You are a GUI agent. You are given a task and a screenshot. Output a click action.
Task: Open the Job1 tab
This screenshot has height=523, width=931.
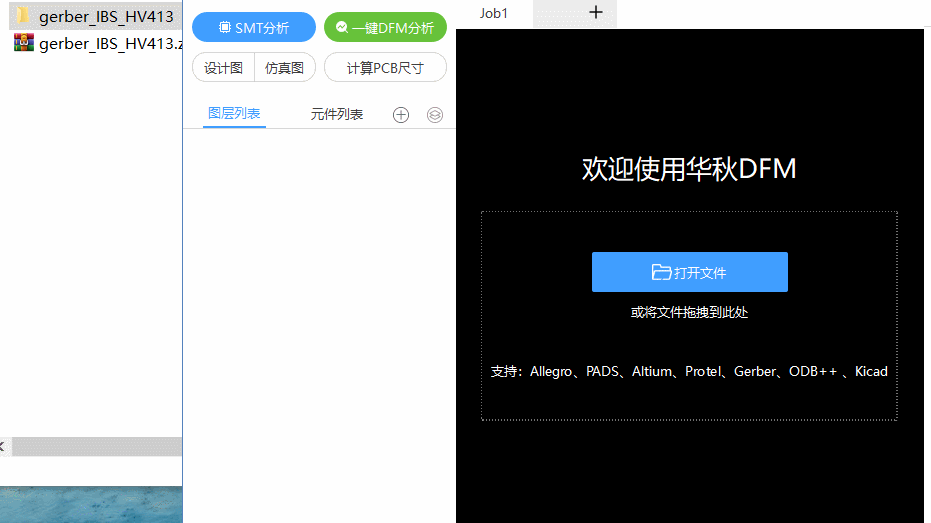point(494,13)
